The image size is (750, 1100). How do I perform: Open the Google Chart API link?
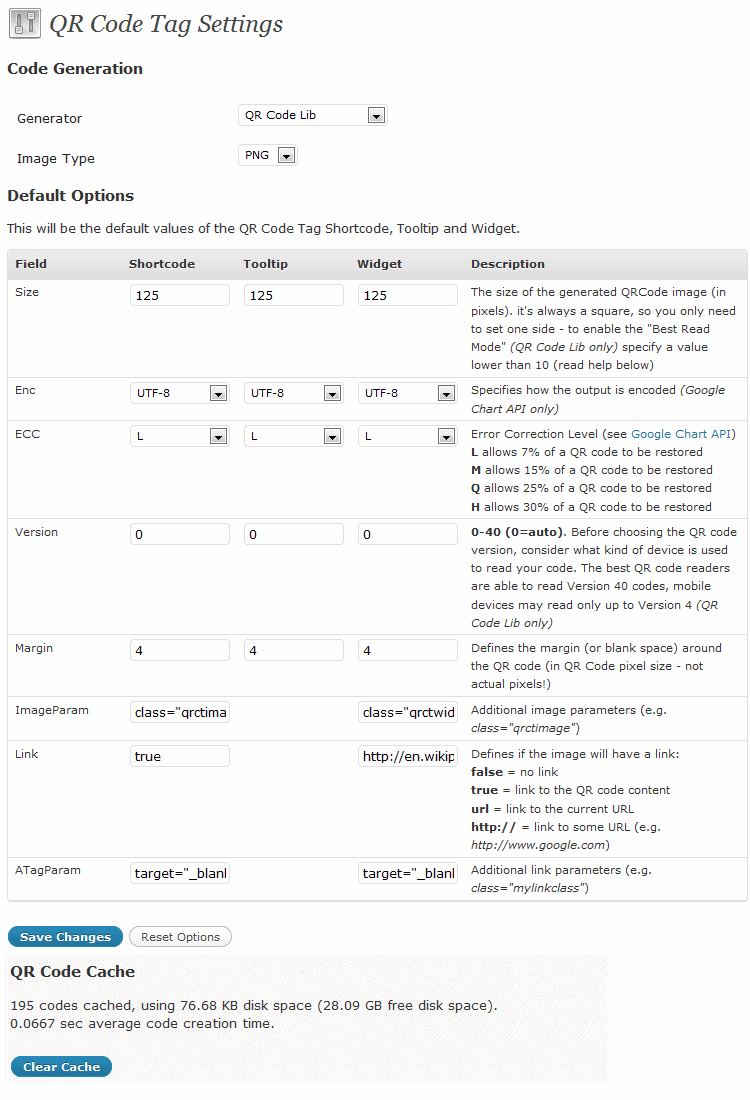click(682, 434)
